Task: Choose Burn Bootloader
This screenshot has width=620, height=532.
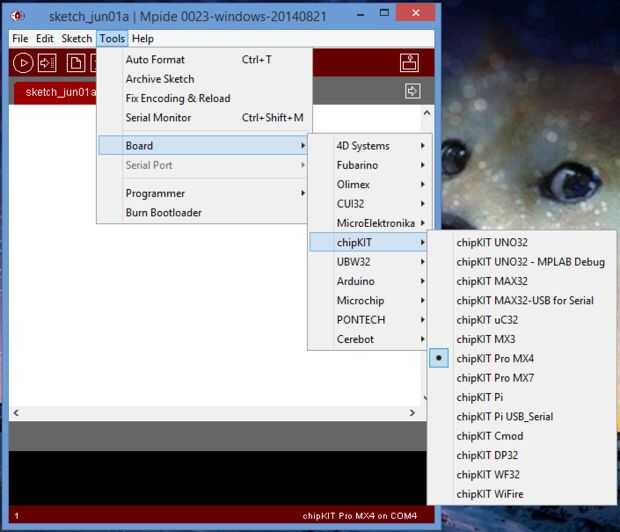Action: tap(204, 213)
